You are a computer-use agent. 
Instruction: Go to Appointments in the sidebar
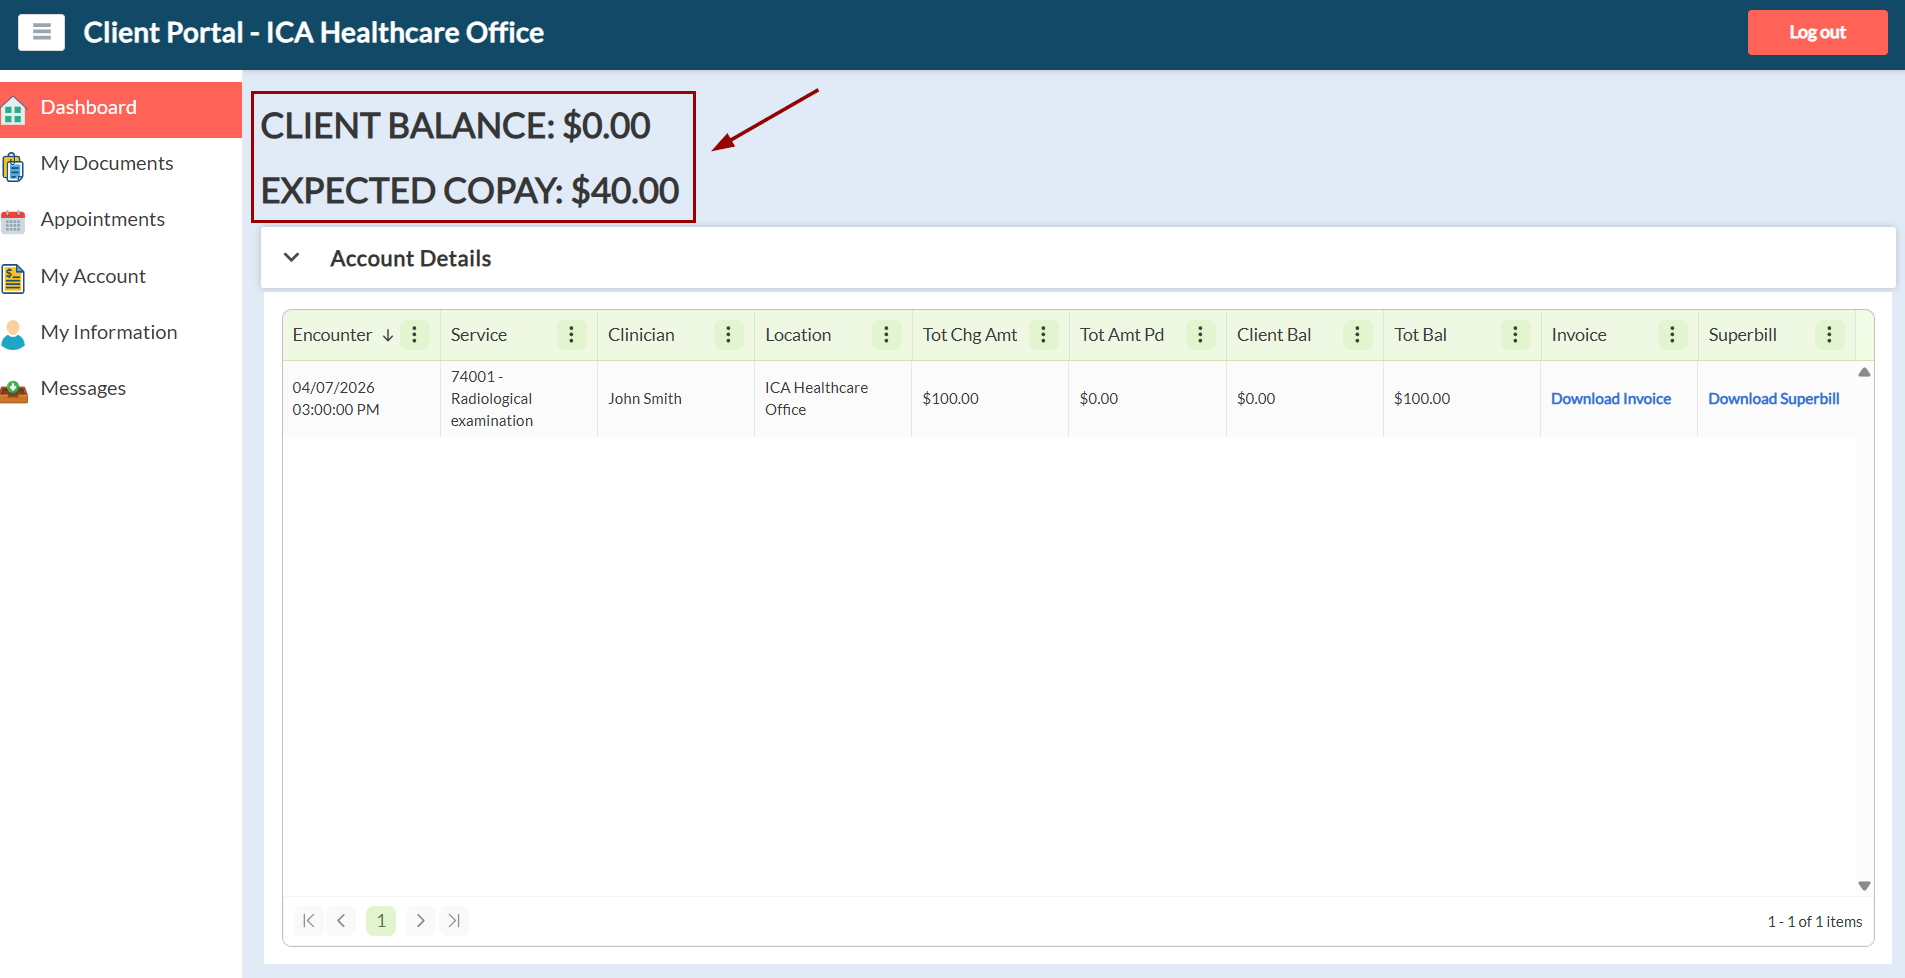pyautogui.click(x=102, y=219)
